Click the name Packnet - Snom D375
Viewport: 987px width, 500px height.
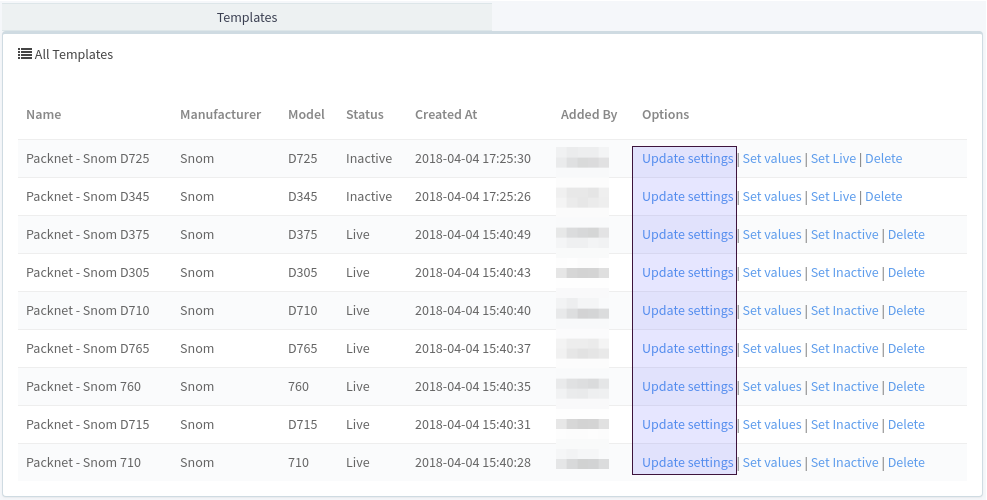(87, 234)
